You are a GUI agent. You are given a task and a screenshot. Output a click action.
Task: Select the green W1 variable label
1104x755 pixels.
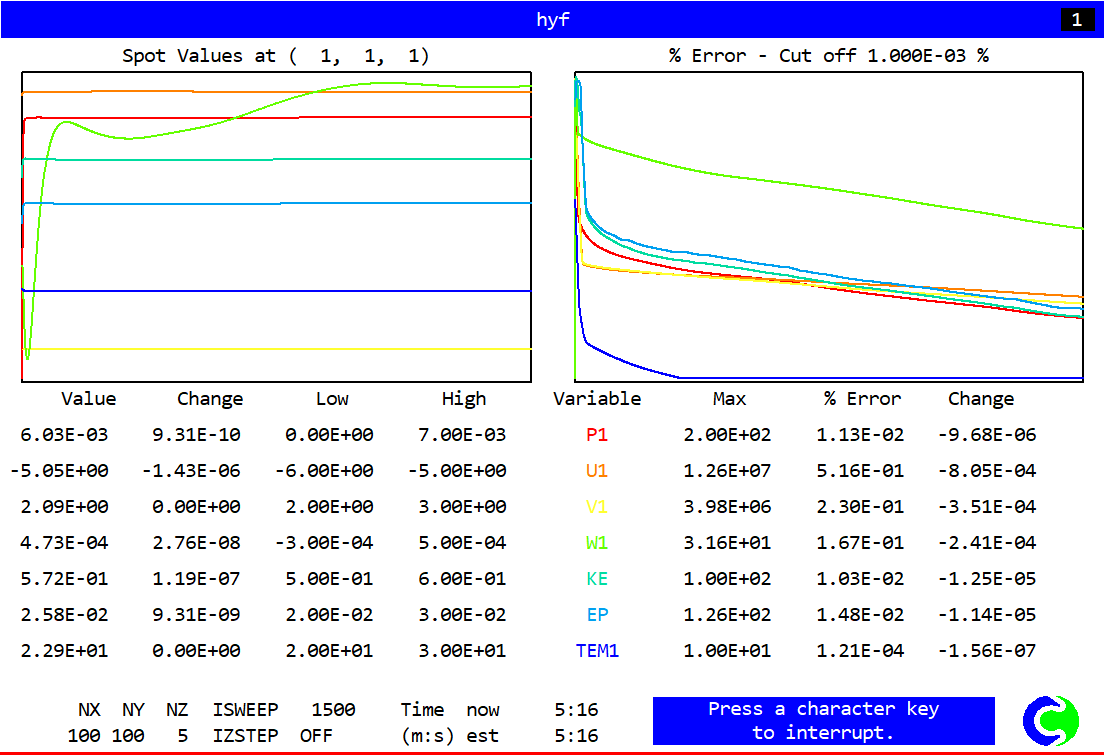click(x=597, y=543)
